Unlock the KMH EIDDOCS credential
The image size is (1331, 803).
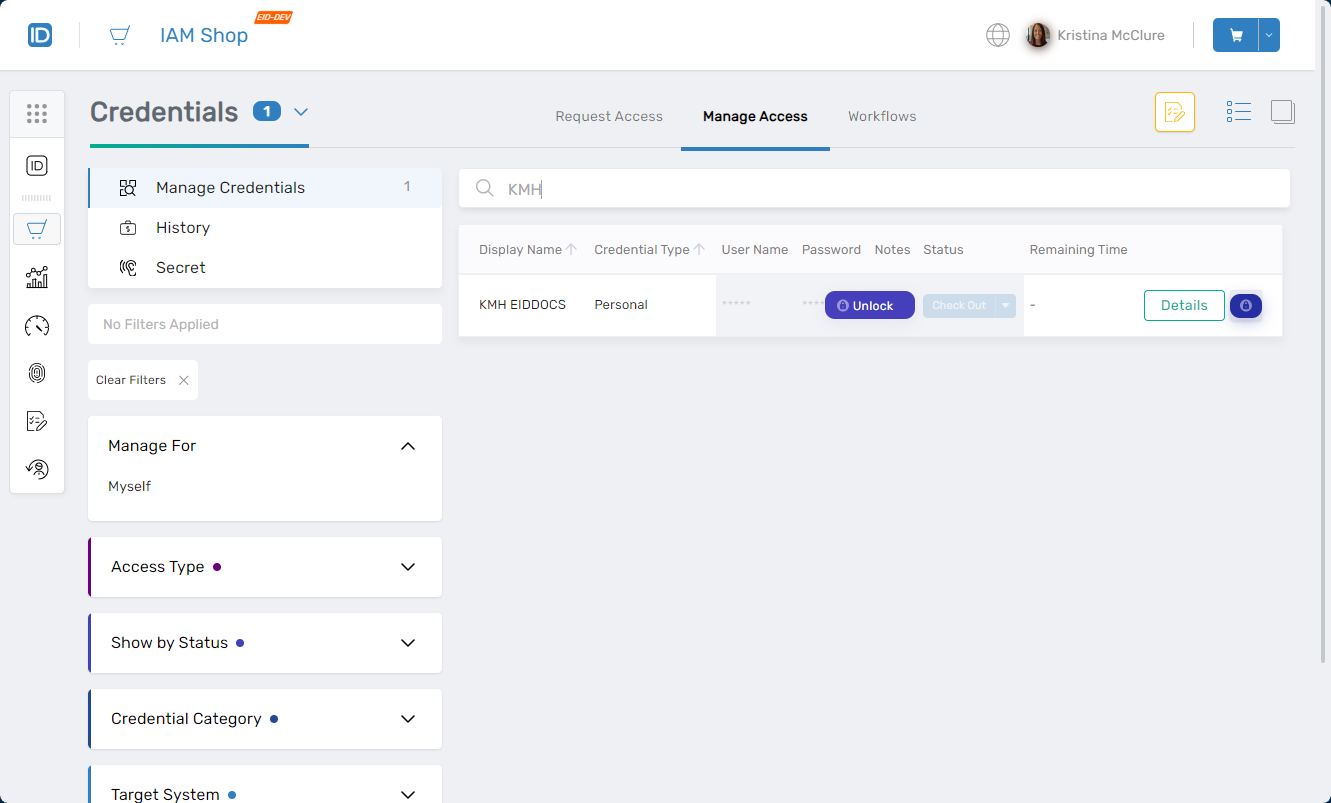[x=869, y=305]
